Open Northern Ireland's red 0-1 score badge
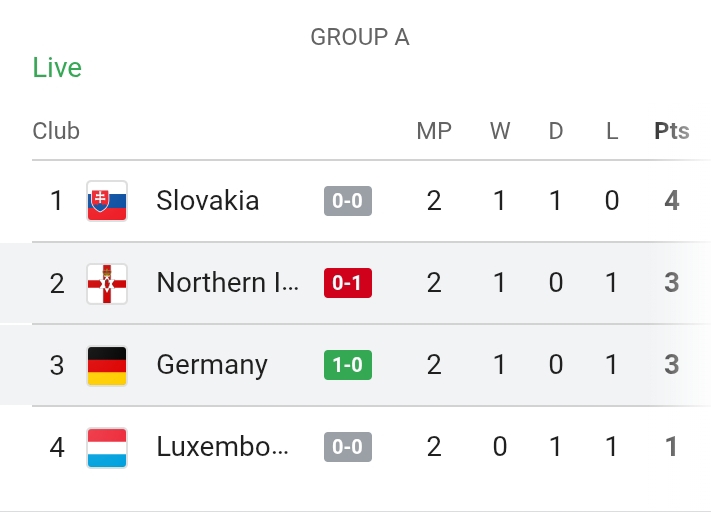Screen dimensions: 711x512 [x=348, y=283]
